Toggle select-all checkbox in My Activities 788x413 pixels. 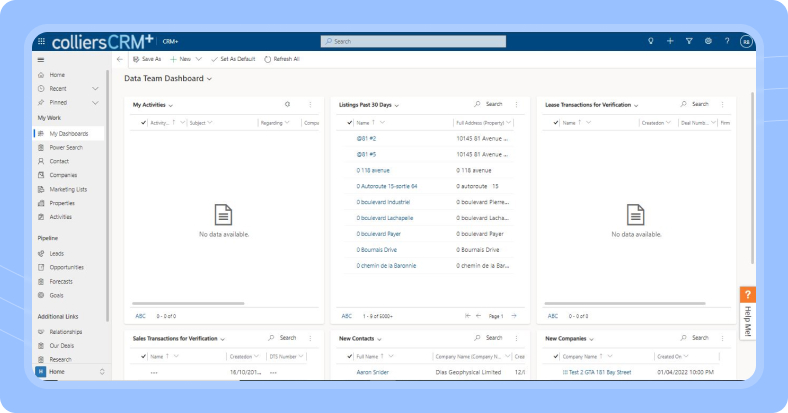[x=143, y=123]
